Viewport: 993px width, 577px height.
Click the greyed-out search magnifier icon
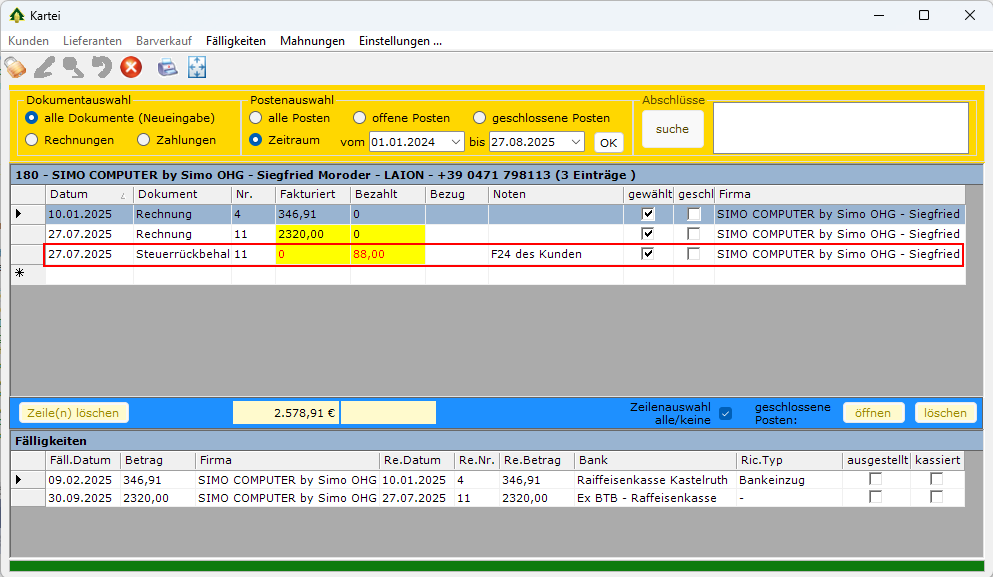73,68
